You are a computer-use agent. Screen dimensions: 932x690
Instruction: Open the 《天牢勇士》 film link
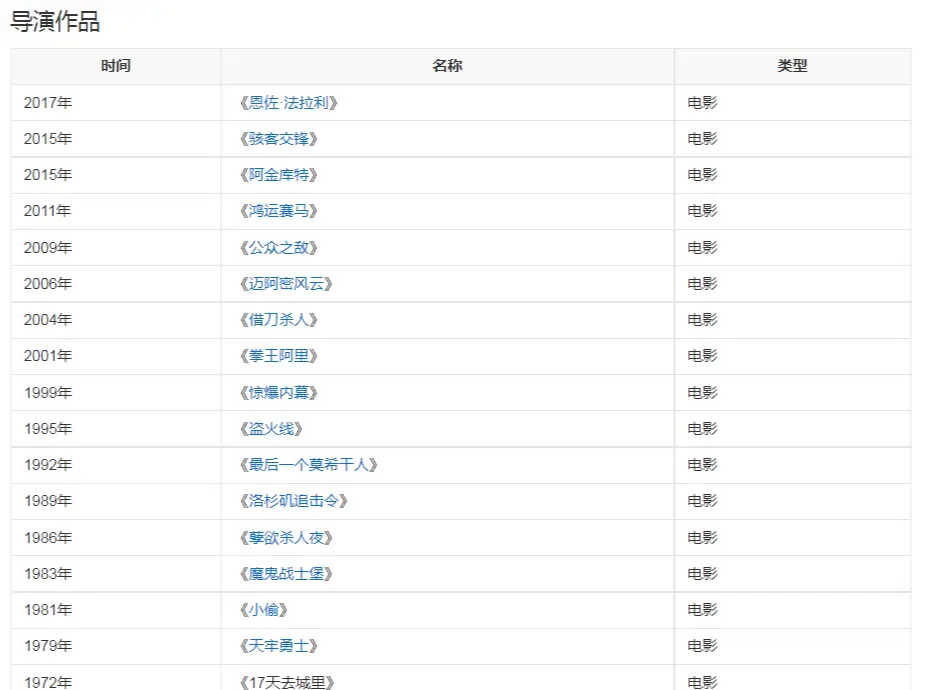279,646
